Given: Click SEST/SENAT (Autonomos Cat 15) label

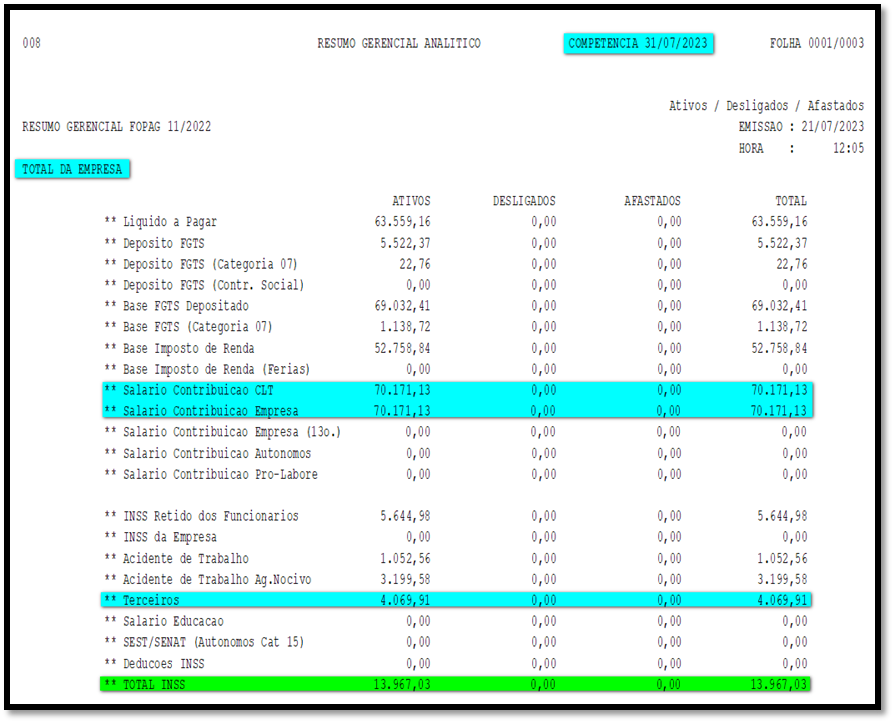Looking at the screenshot, I should (214, 643).
